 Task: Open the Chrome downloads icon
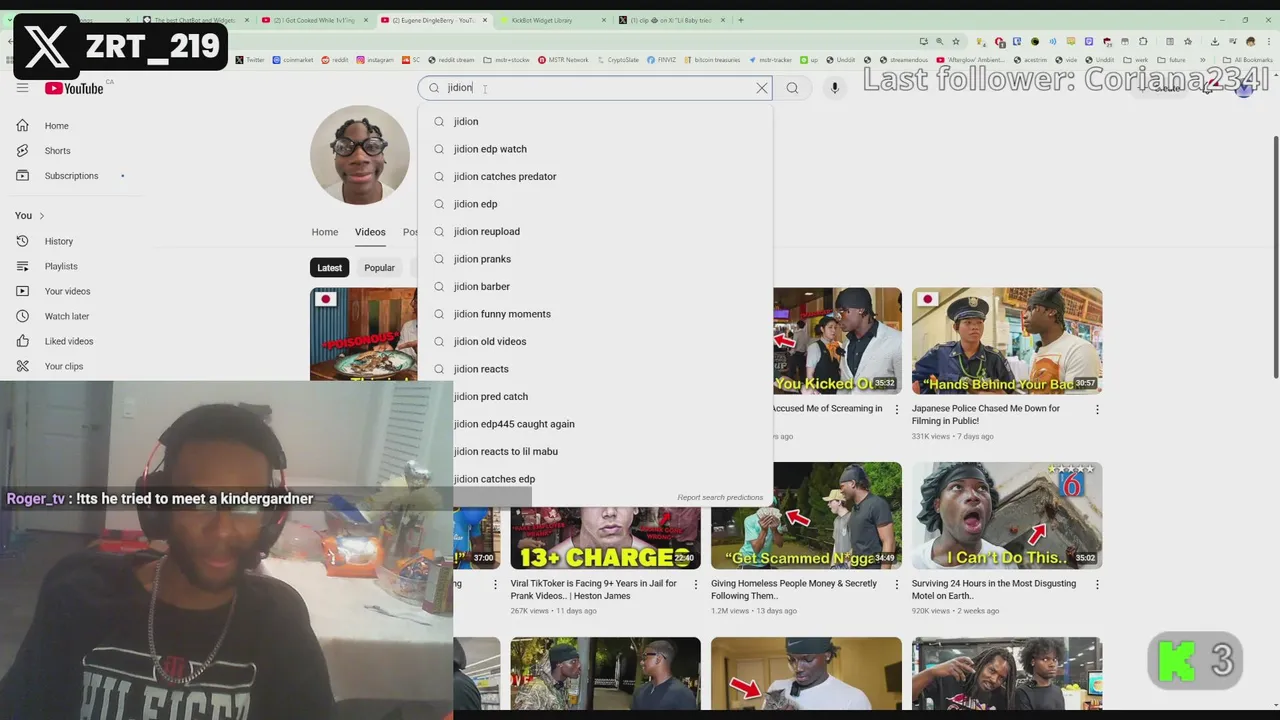tap(1214, 41)
